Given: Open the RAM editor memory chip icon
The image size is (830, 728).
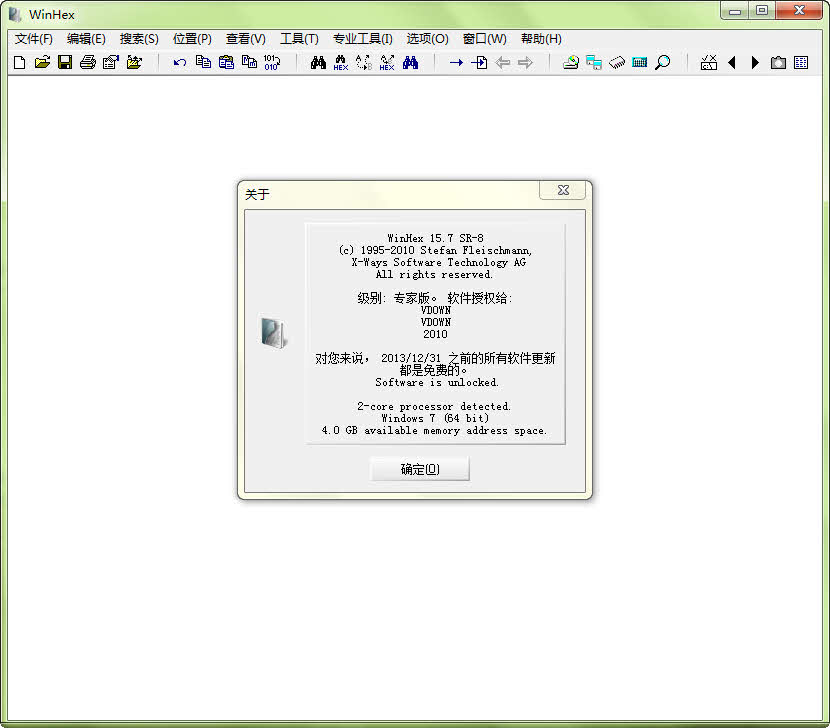Looking at the screenshot, I should pos(617,62).
